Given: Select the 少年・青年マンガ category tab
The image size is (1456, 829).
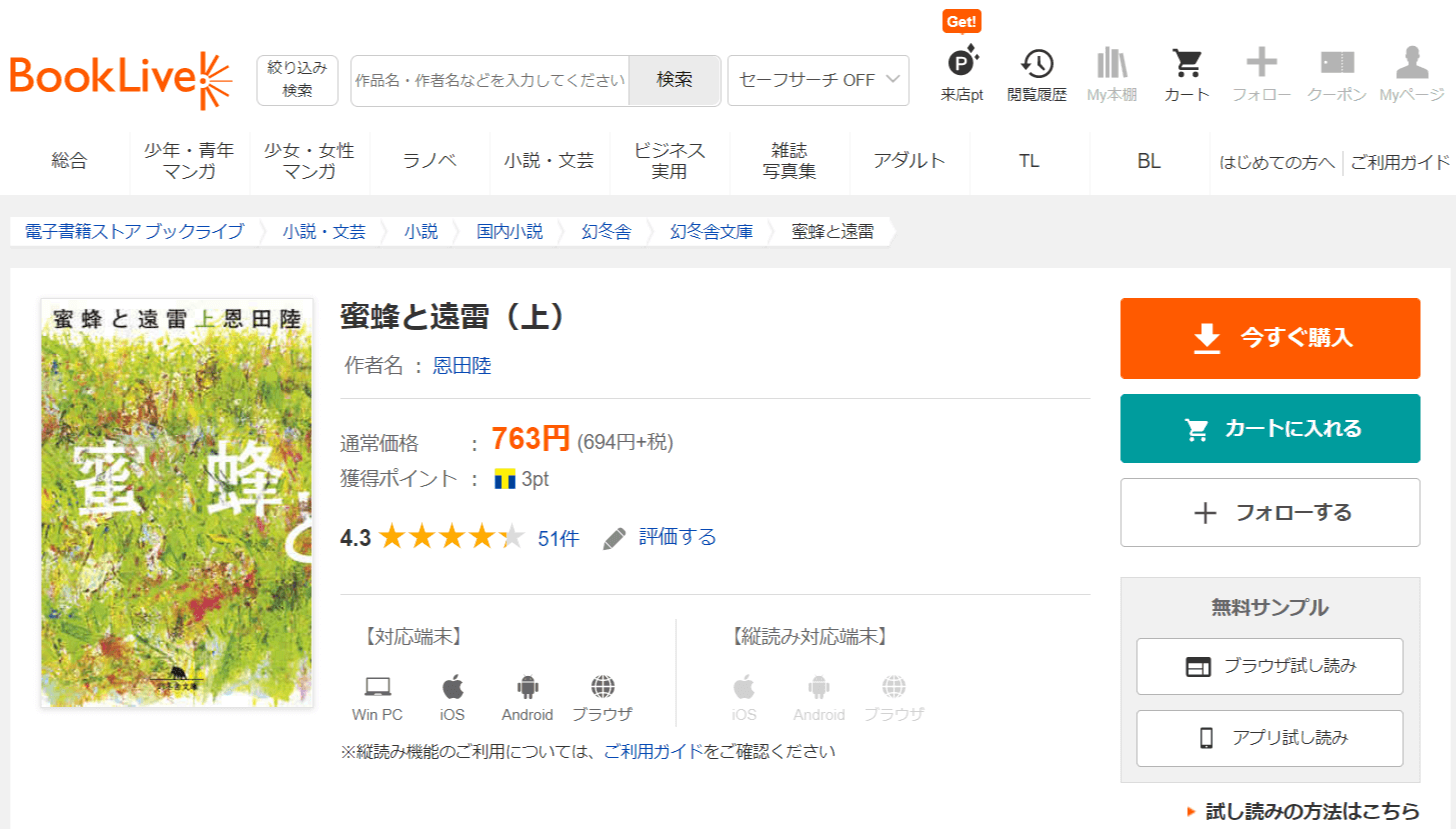Looking at the screenshot, I should click(x=189, y=160).
